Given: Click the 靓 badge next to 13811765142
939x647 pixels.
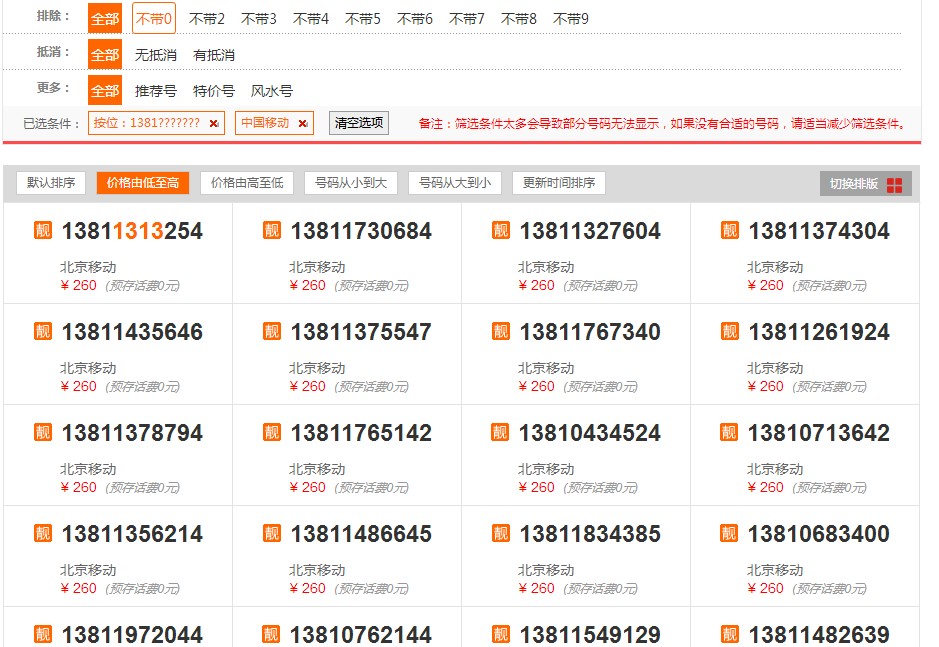Looking at the screenshot, I should pos(271,432).
